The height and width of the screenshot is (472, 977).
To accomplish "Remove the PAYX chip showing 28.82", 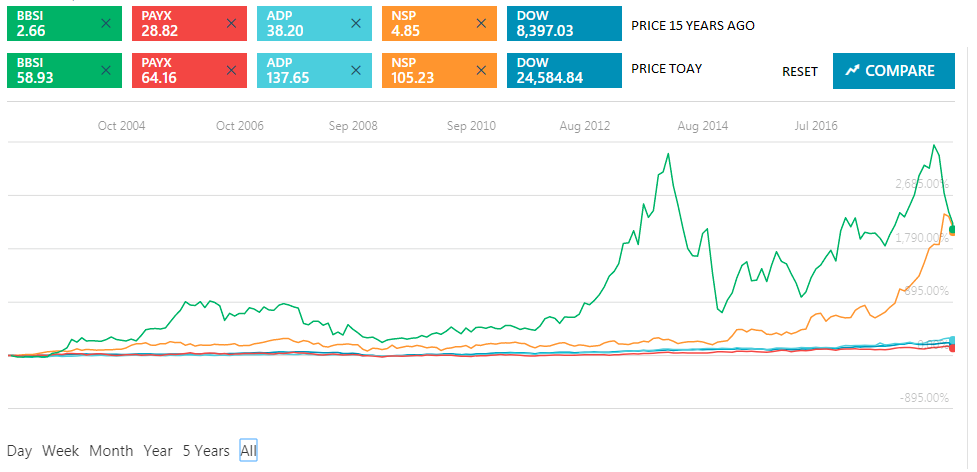I will [232, 23].
